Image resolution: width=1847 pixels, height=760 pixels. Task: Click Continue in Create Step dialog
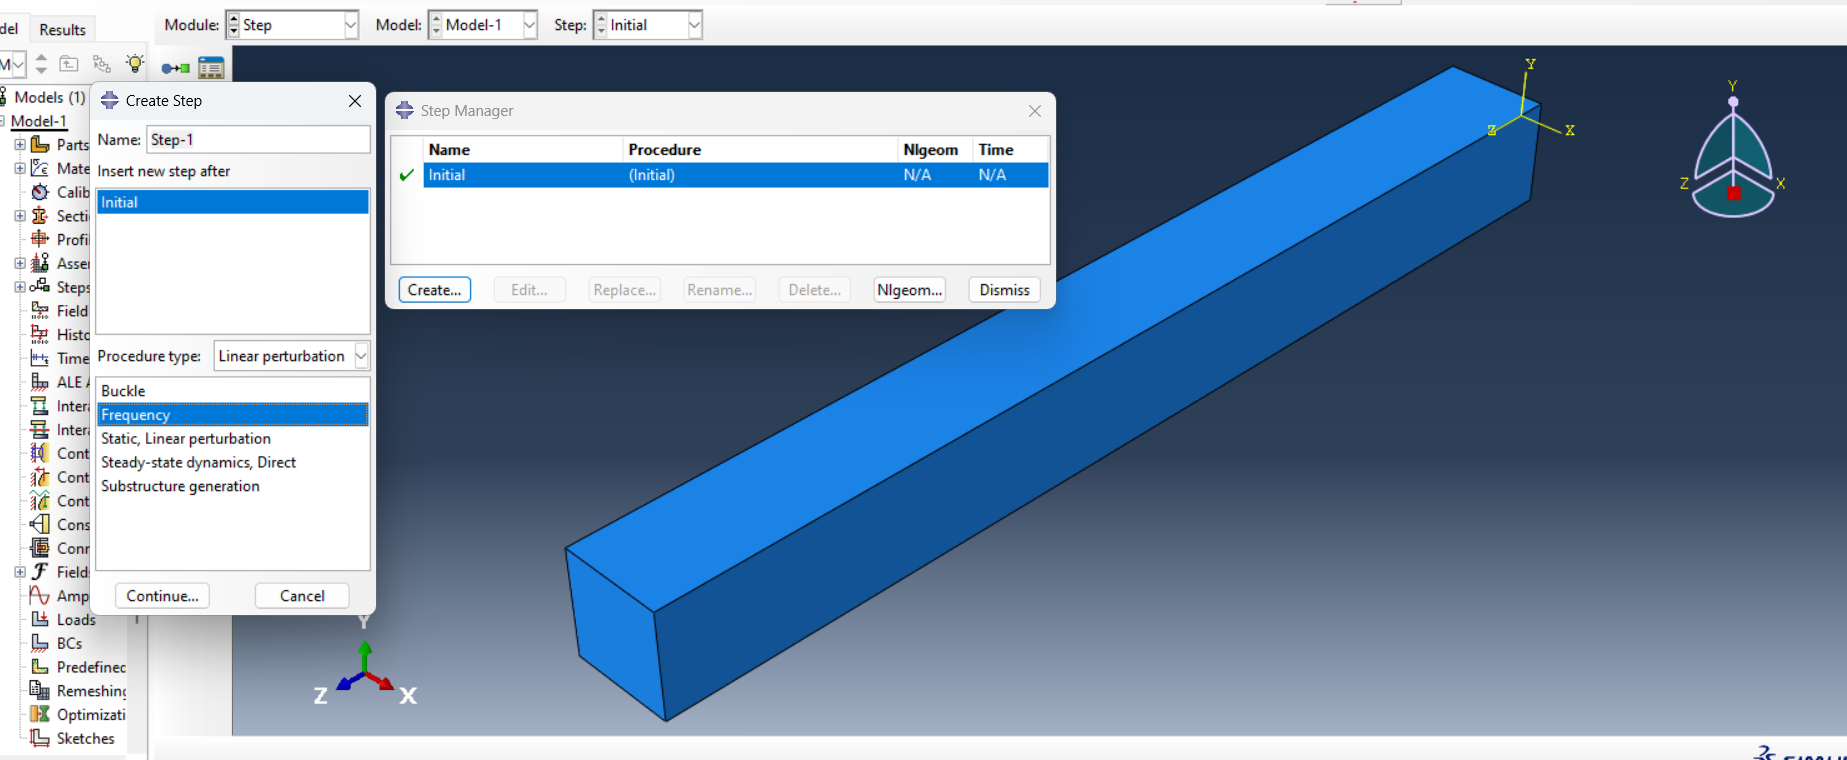tap(162, 596)
